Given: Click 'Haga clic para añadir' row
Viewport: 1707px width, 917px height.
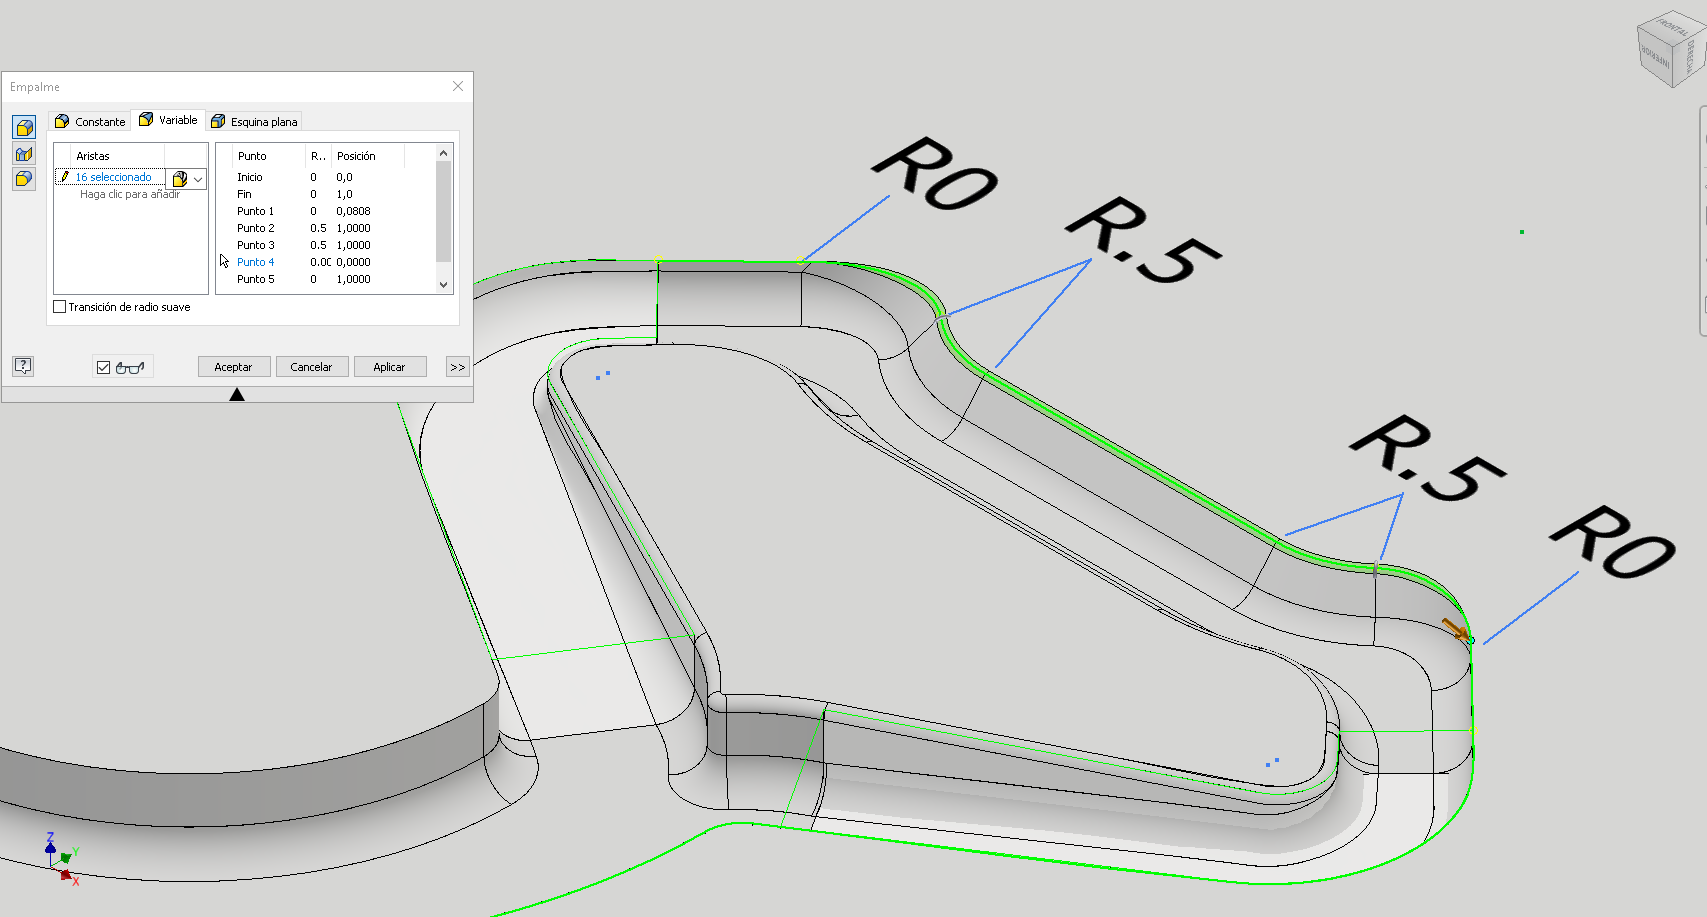Looking at the screenshot, I should coord(130,194).
